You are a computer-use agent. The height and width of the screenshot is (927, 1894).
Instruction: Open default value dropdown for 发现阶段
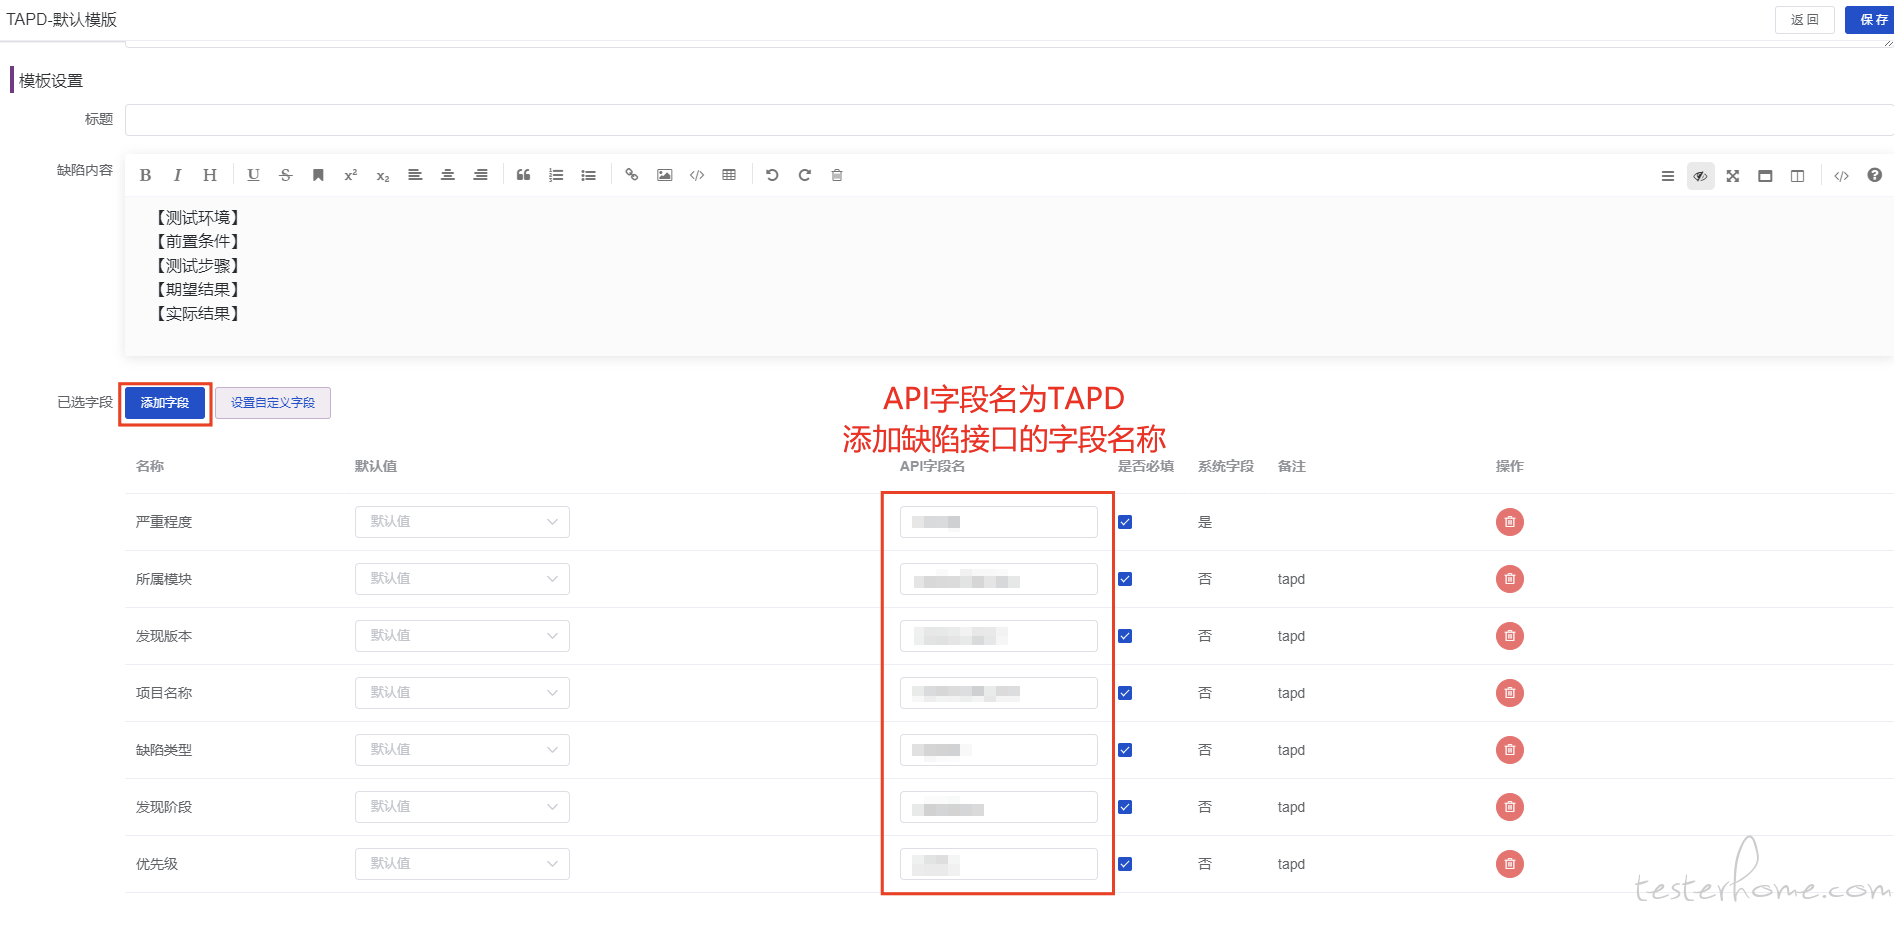(x=462, y=807)
